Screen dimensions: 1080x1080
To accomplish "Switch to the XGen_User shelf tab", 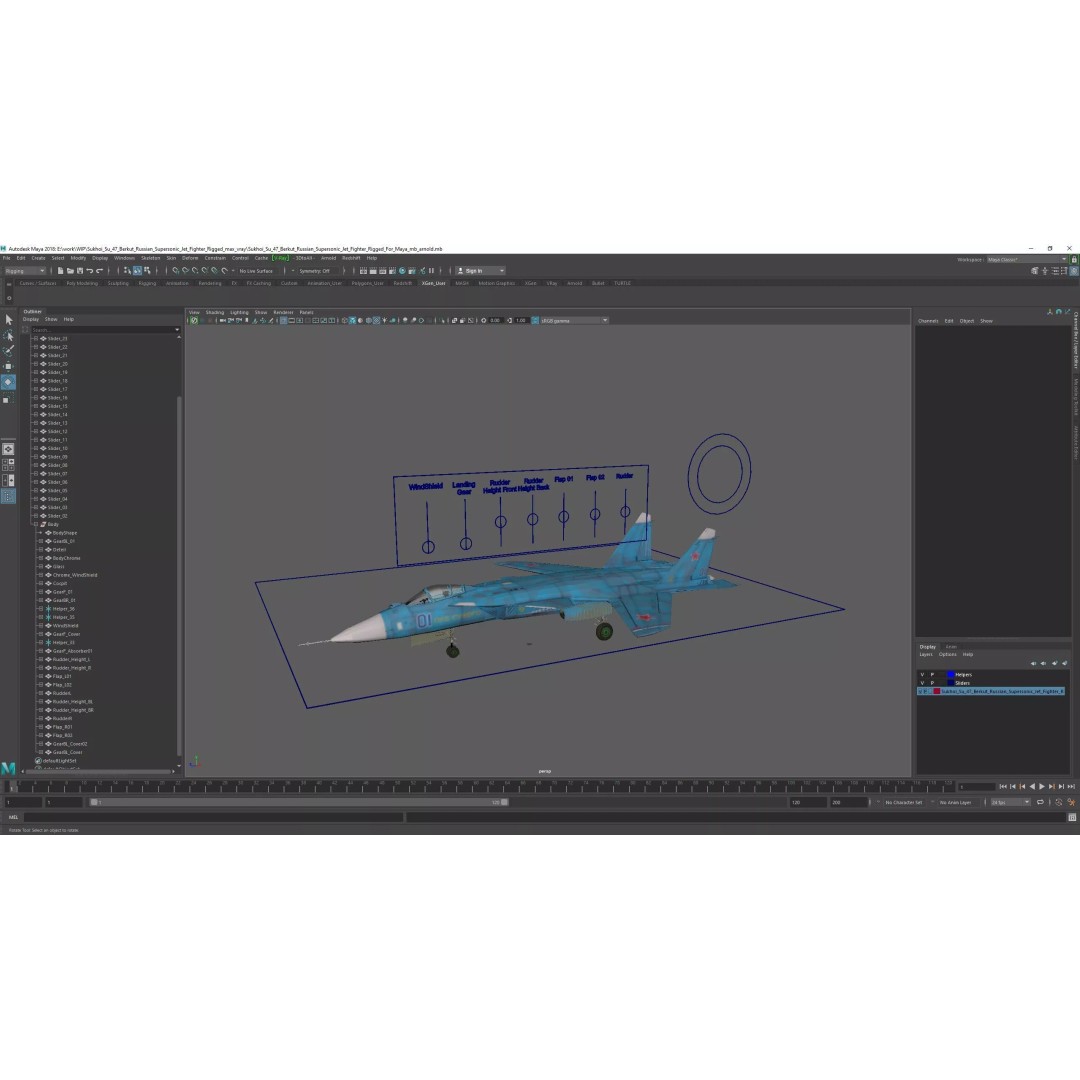I will (433, 283).
